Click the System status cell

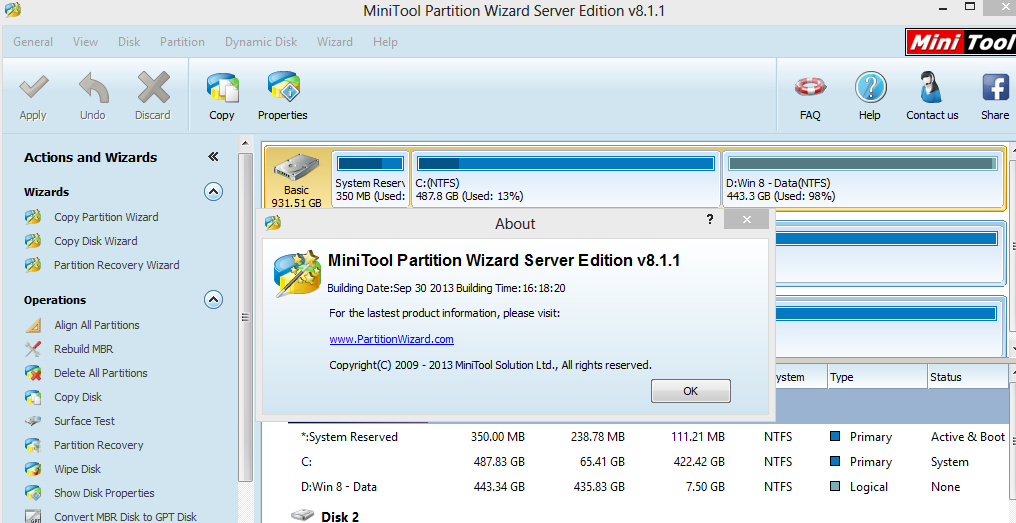pyautogui.click(x=950, y=462)
